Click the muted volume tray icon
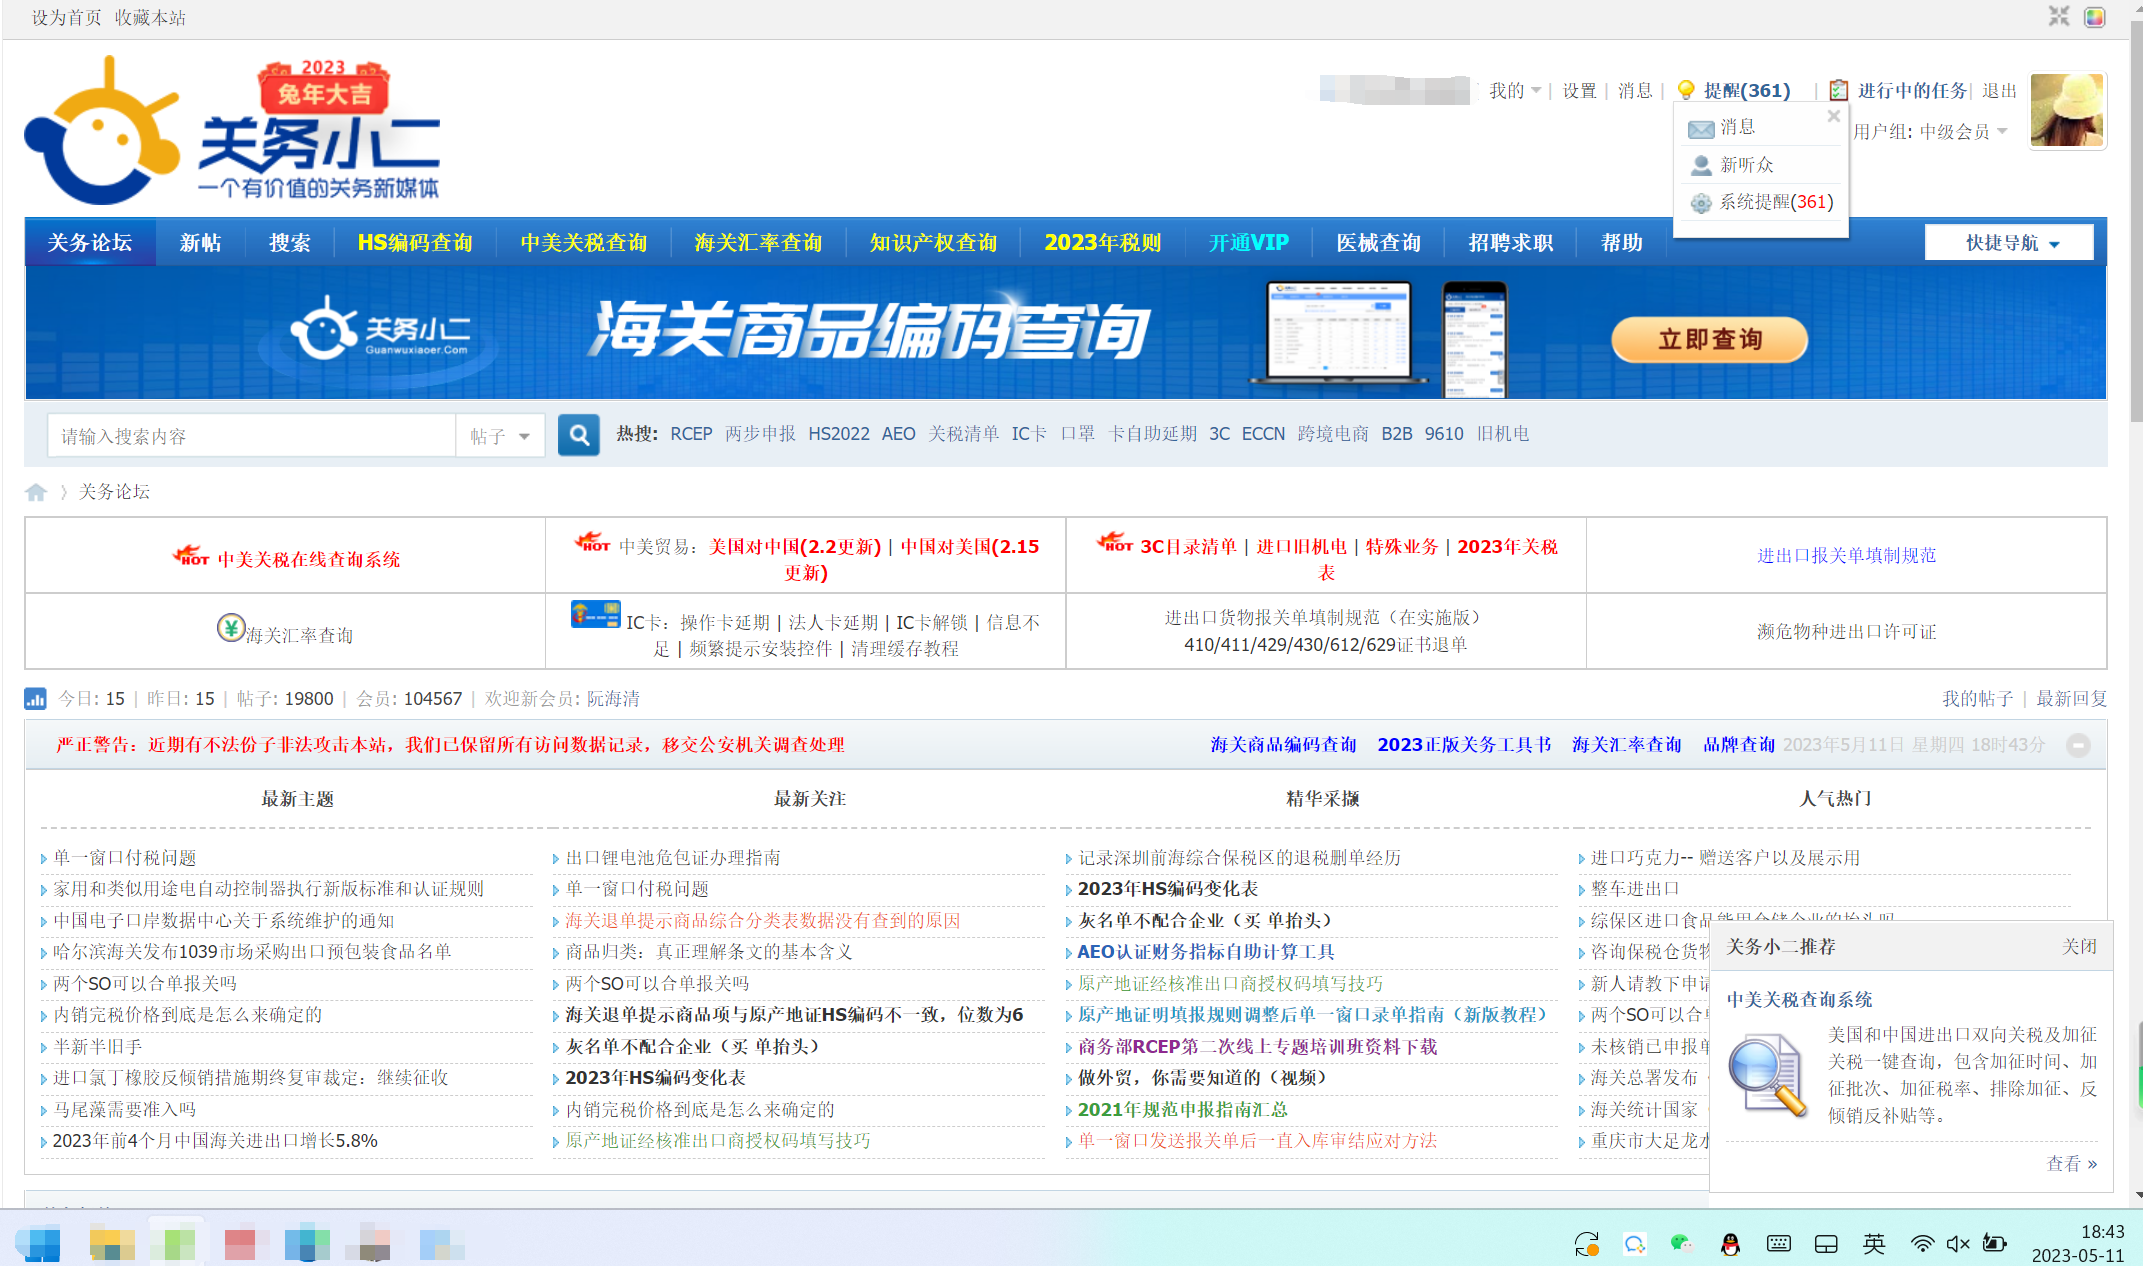The image size is (2143, 1266). click(1958, 1244)
